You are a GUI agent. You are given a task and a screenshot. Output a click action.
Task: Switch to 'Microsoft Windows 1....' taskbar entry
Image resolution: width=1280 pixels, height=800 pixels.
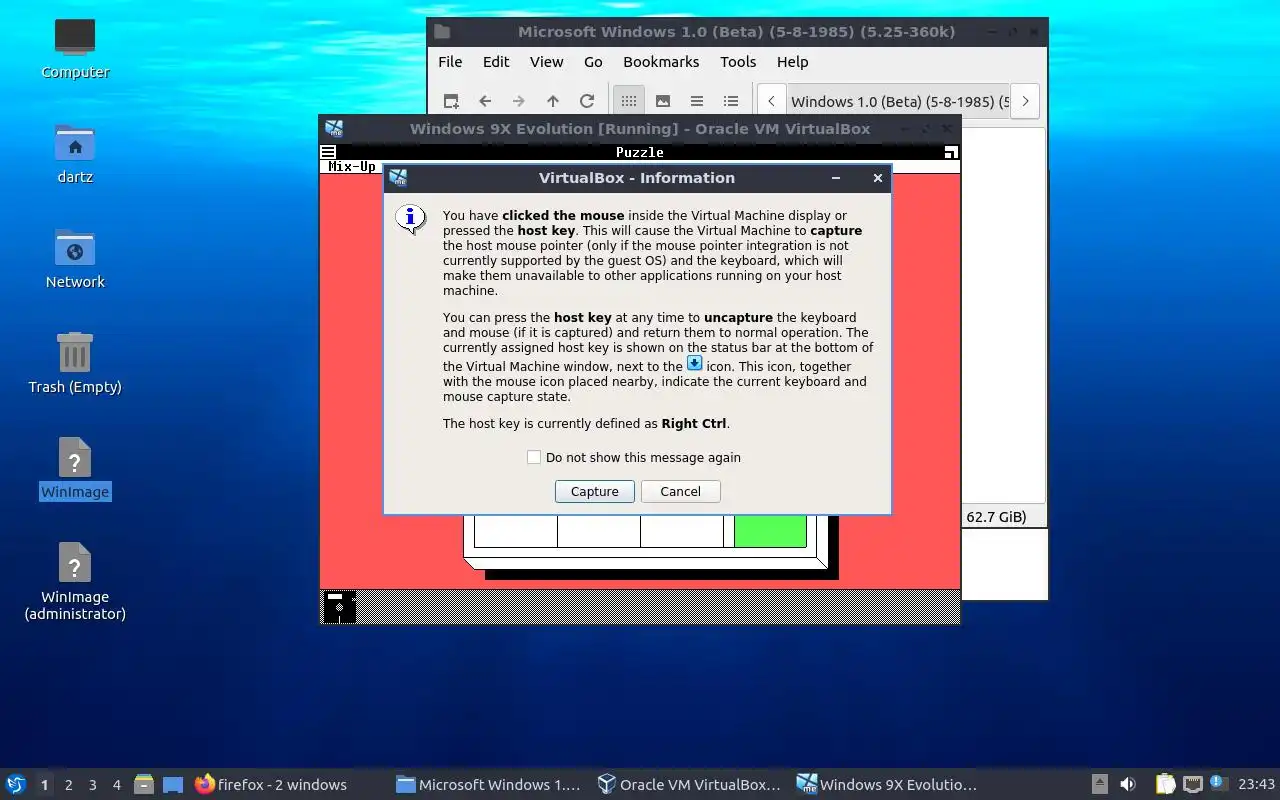(x=489, y=785)
